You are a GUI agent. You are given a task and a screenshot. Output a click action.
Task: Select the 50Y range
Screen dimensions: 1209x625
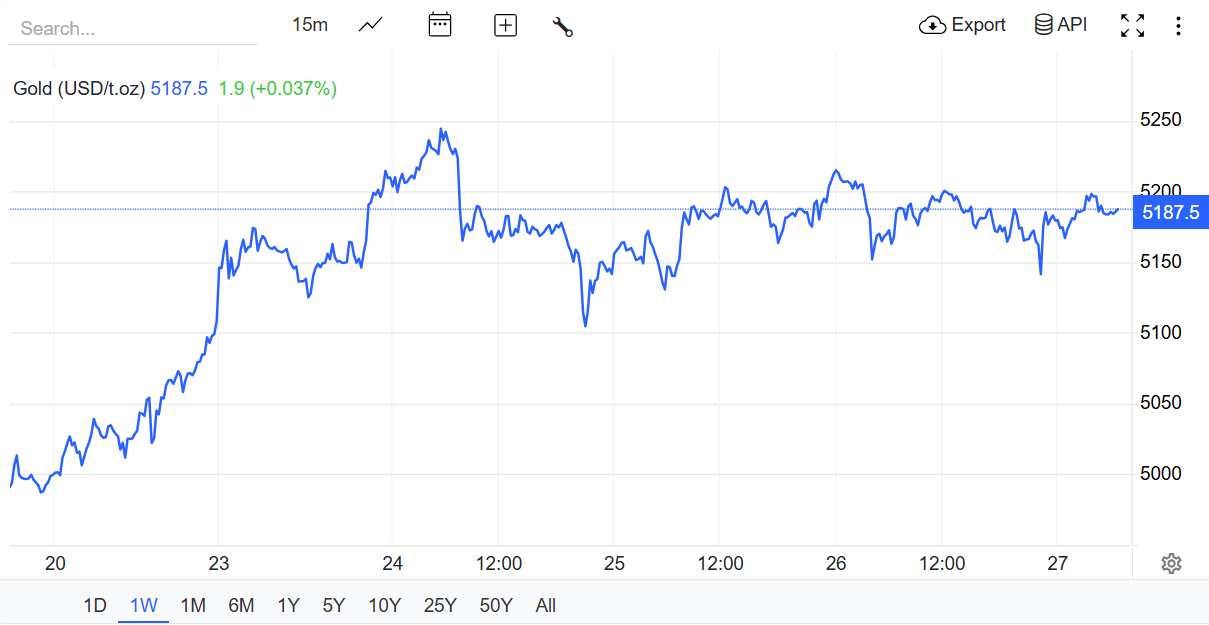tap(496, 605)
